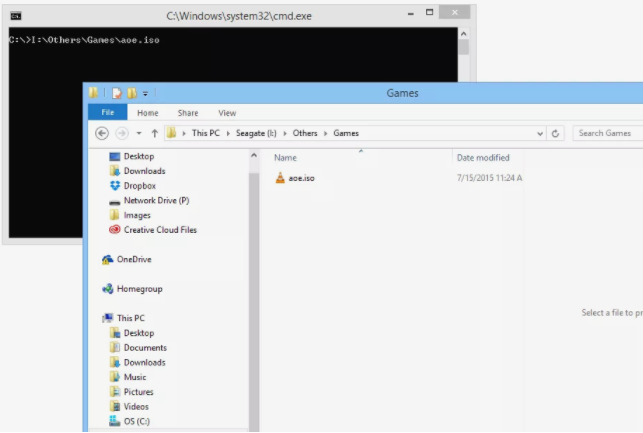Screen dimensions: 643x433
Task: Click Others in the breadcrumb path
Action: [x=307, y=133]
